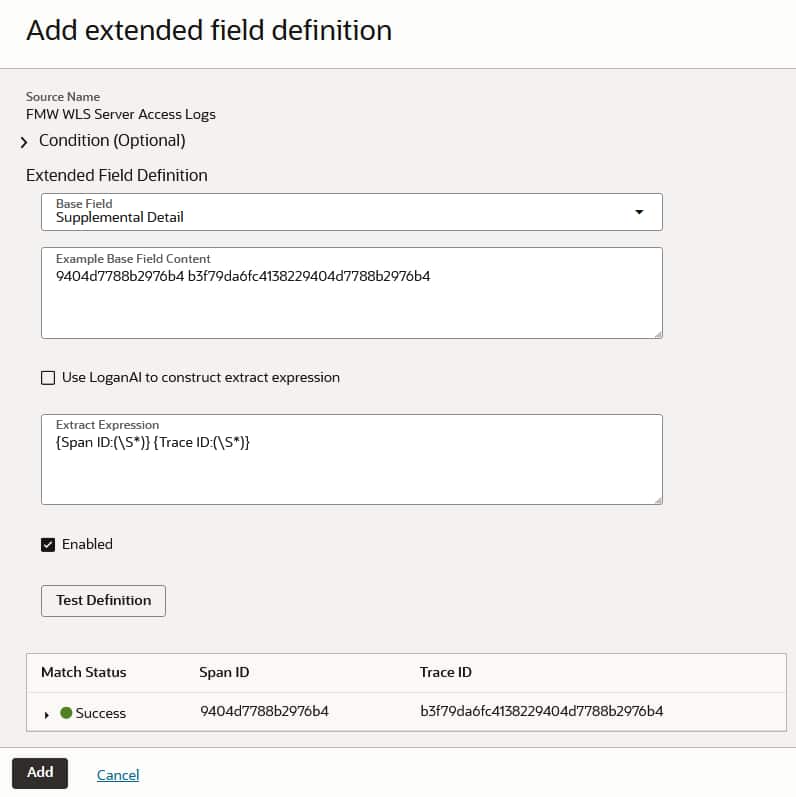
Task: Click resize handle of Extract Expression box
Action: pyautogui.click(x=656, y=498)
